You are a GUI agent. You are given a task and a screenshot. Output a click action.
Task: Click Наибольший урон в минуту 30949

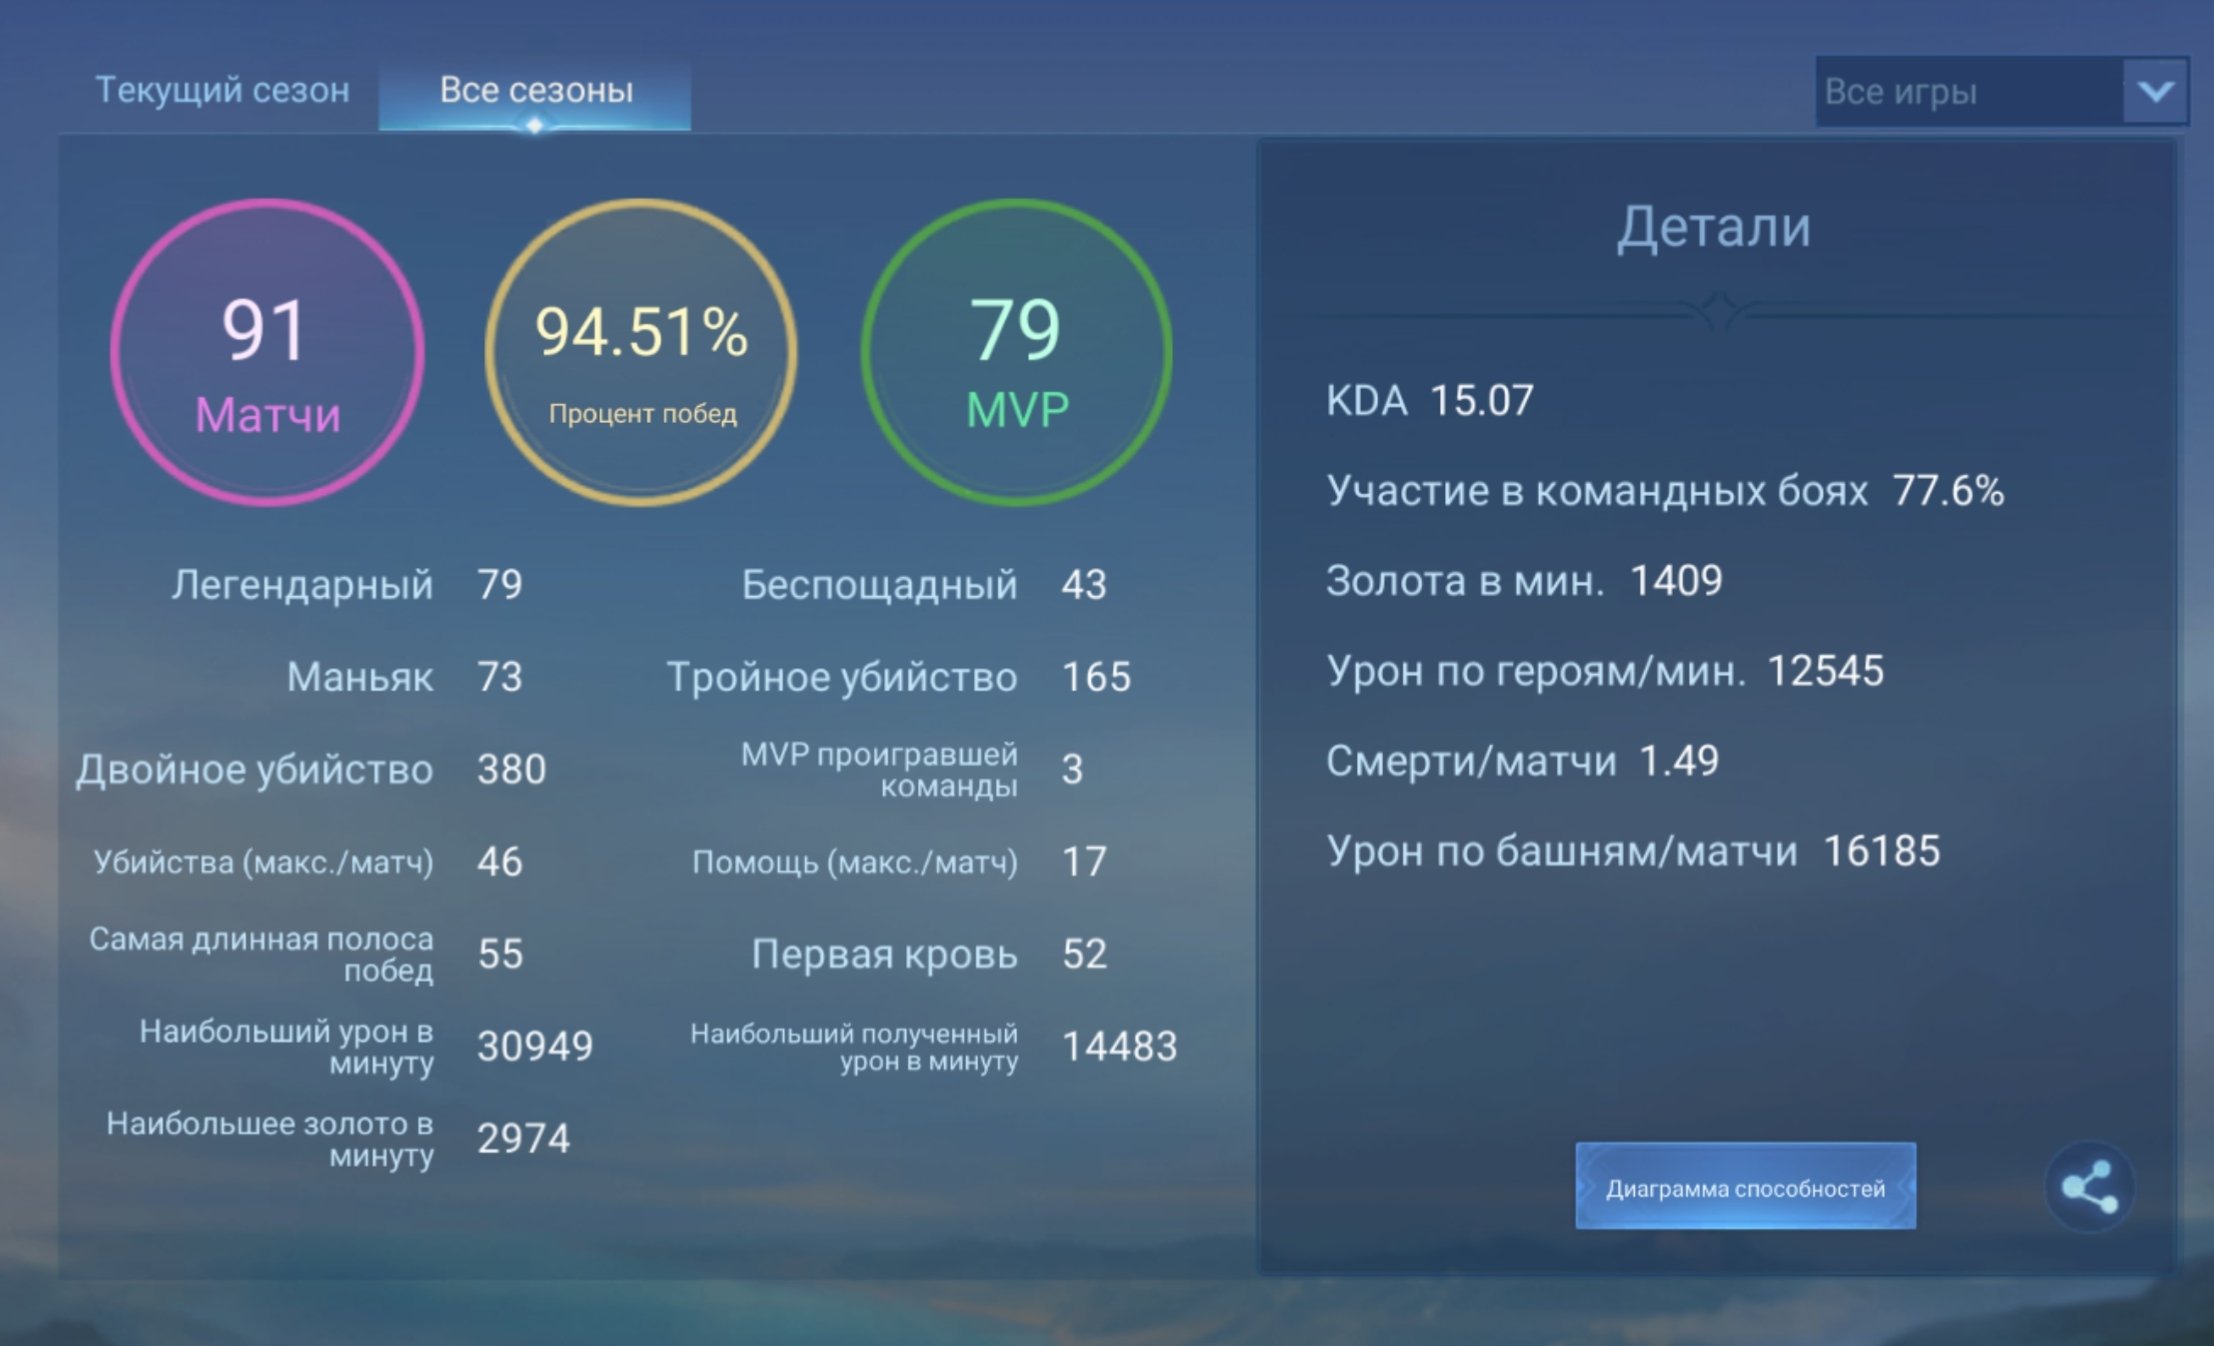[x=366, y=1046]
